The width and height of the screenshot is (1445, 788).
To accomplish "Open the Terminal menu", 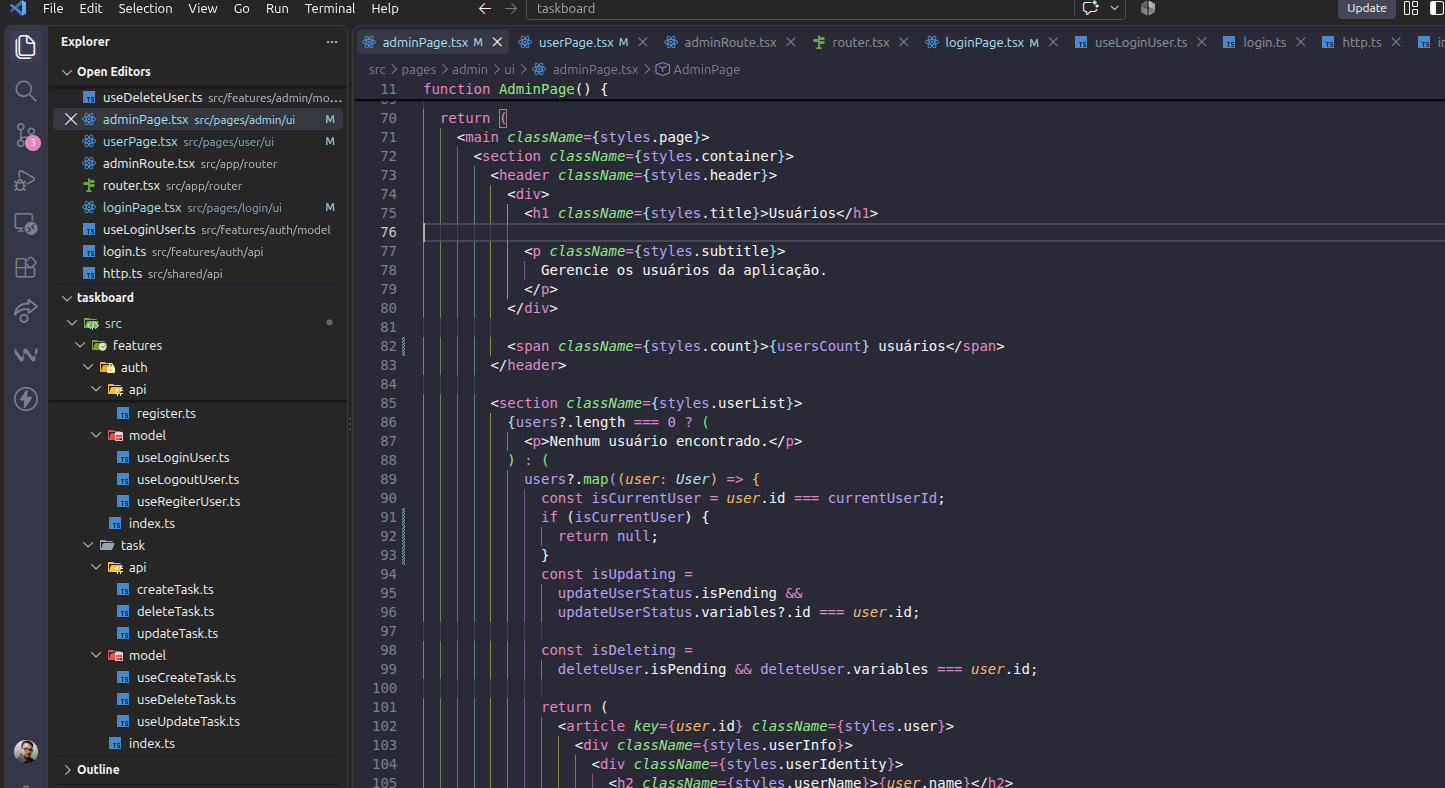I will coord(330,9).
